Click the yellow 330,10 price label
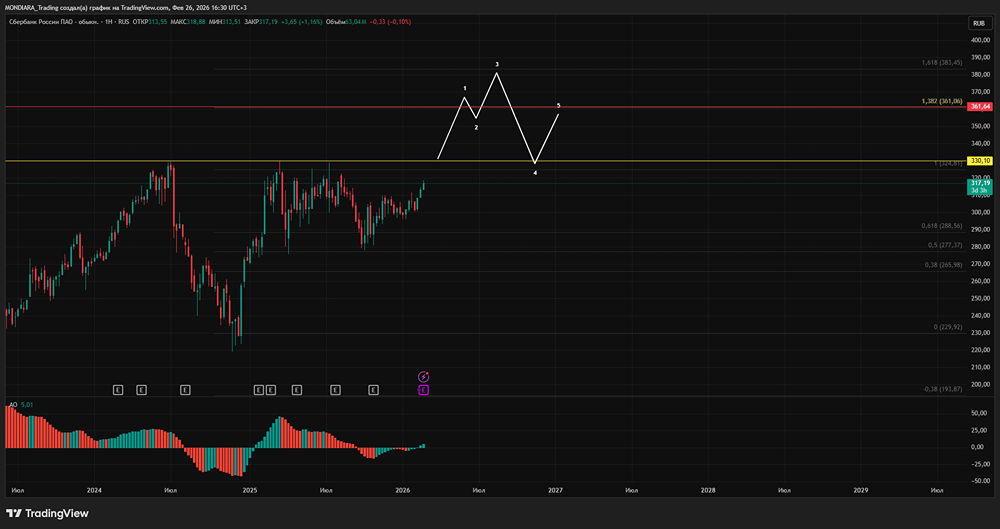The image size is (1000, 529). coord(979,161)
